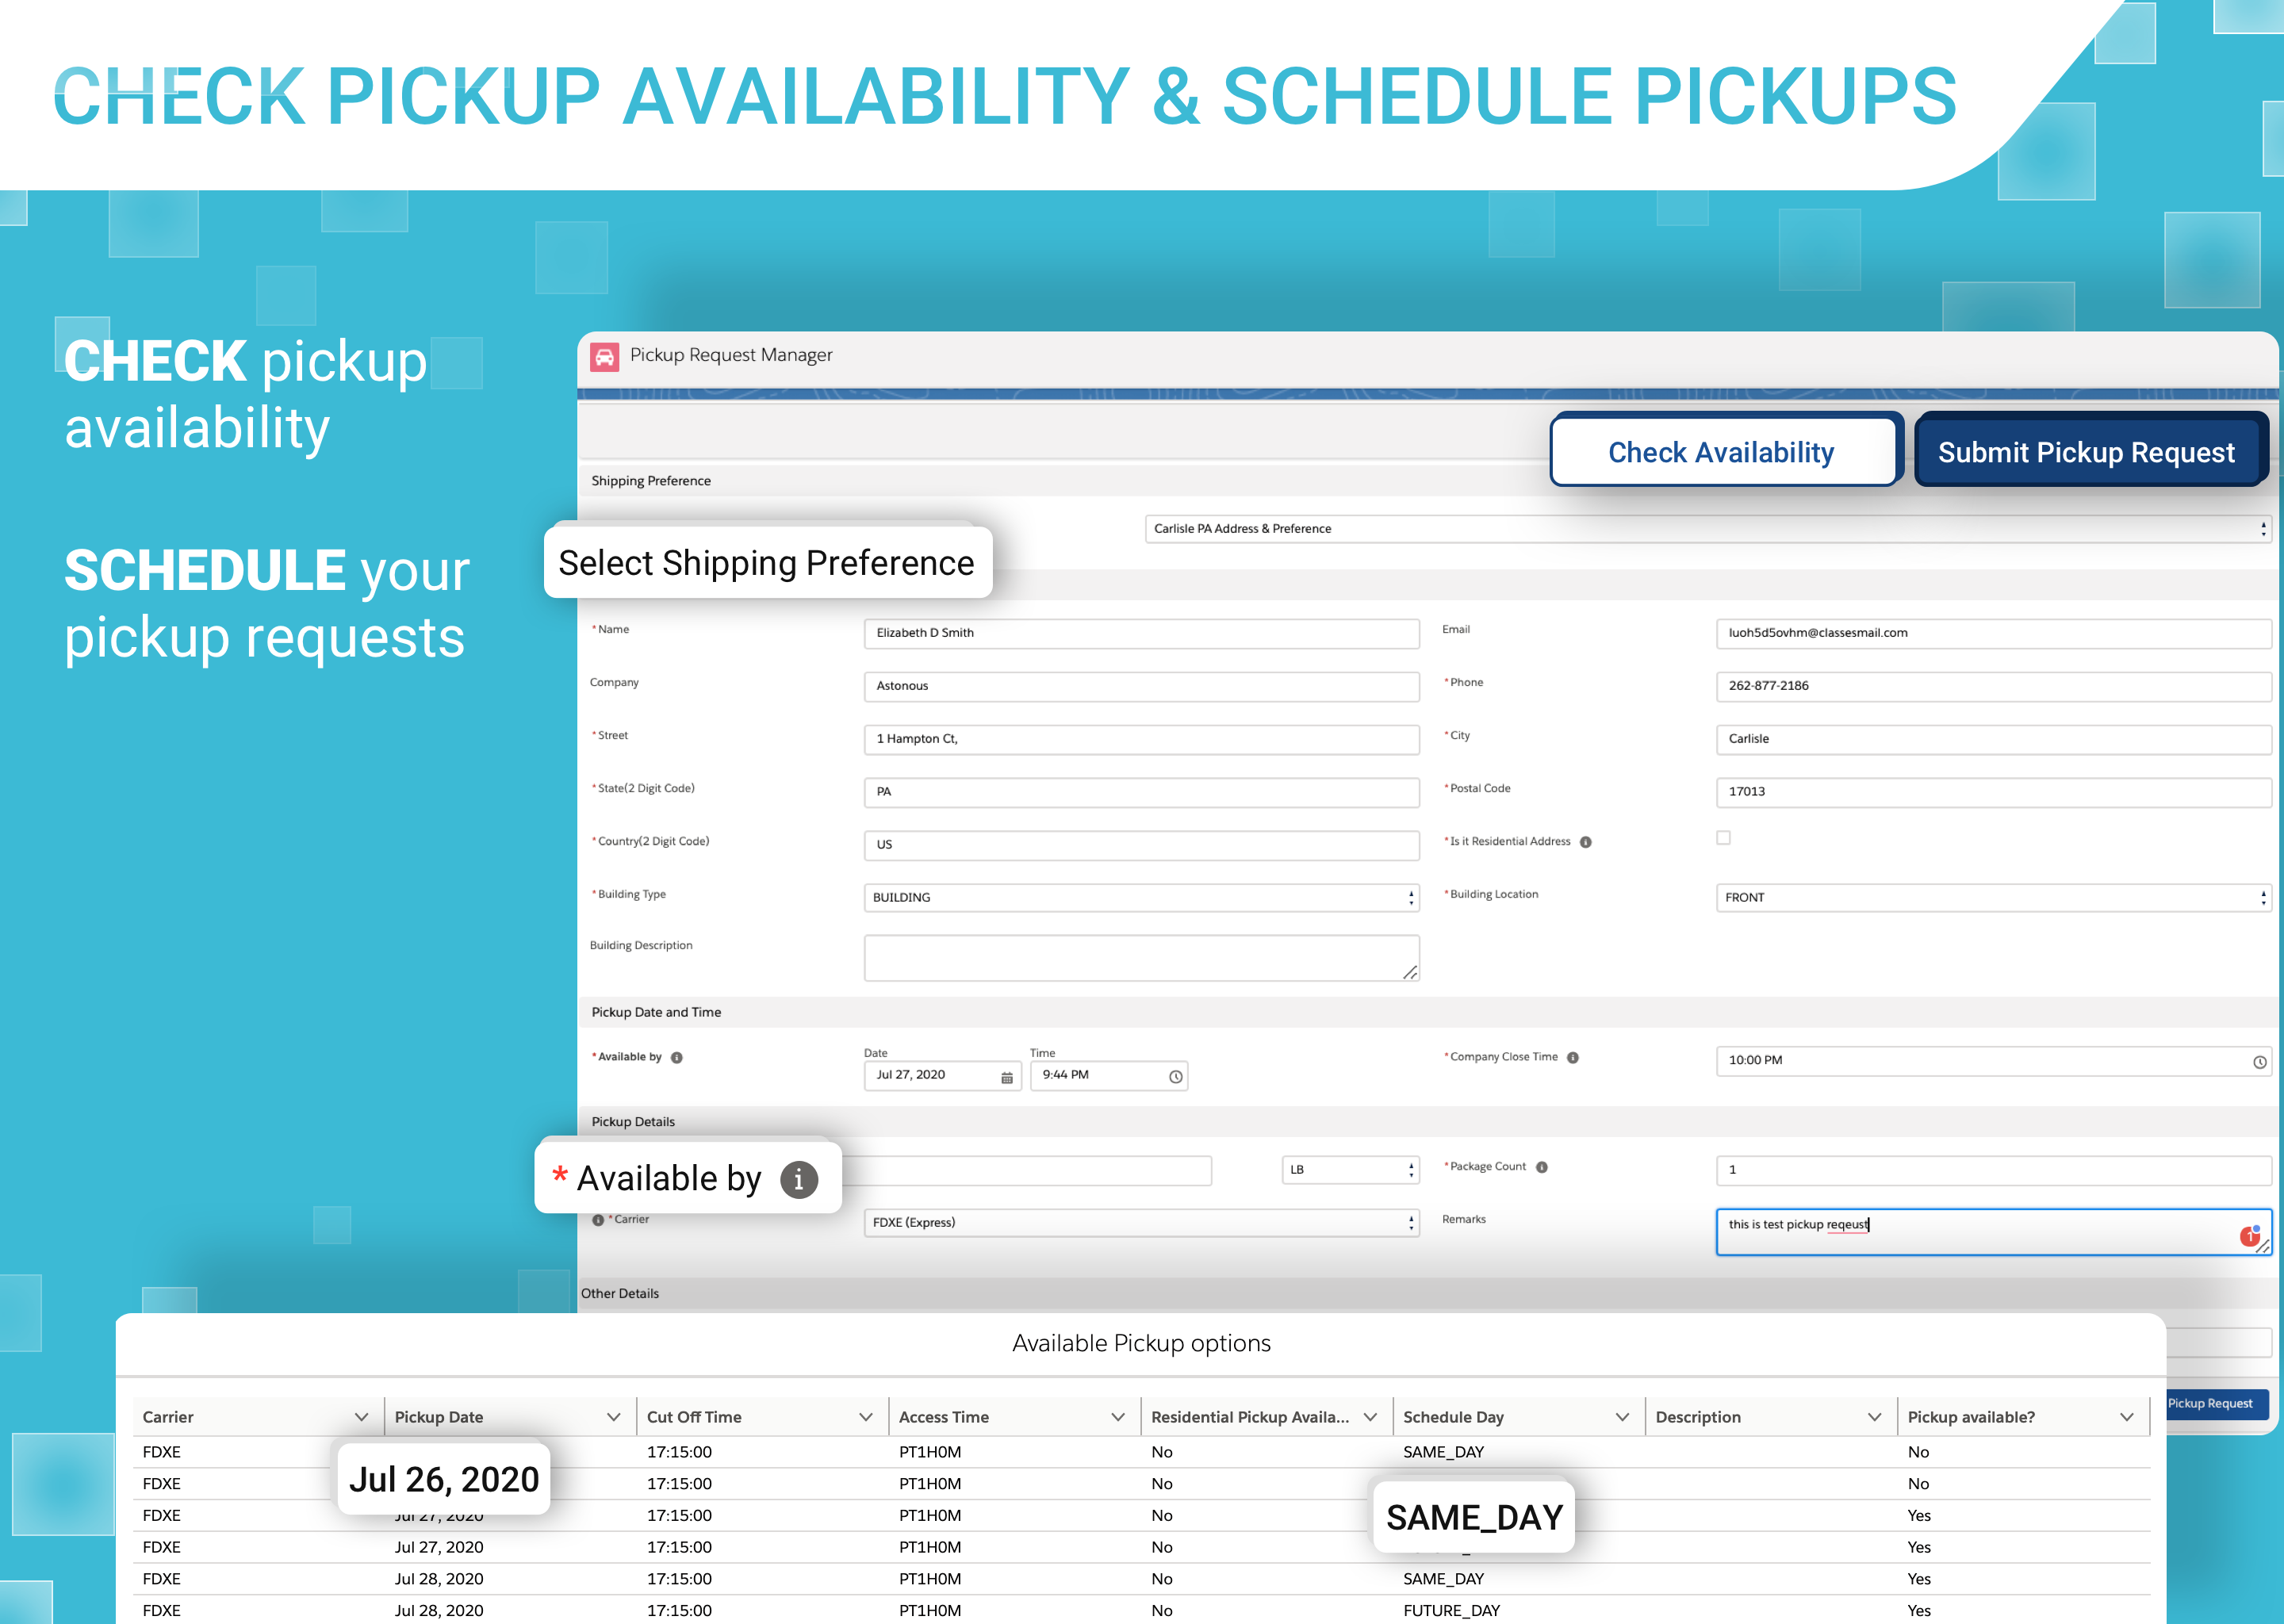Click the Residential Address info icon
This screenshot has height=1624, width=2284.
tap(1586, 842)
